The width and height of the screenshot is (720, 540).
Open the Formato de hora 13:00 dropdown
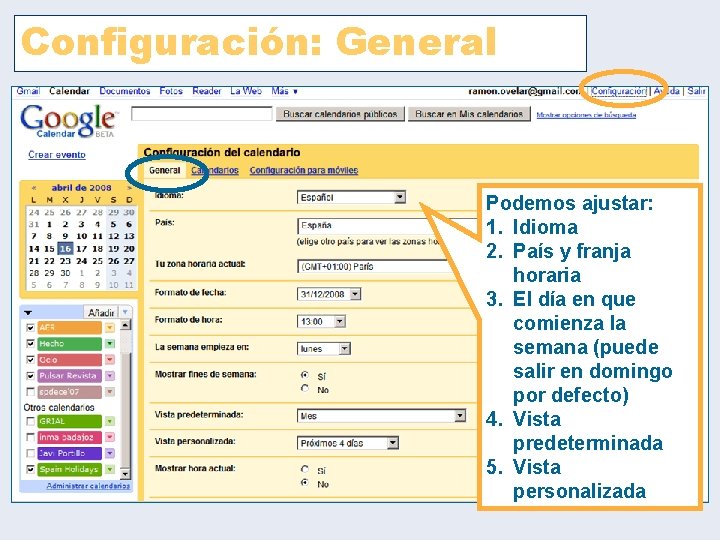click(x=321, y=321)
